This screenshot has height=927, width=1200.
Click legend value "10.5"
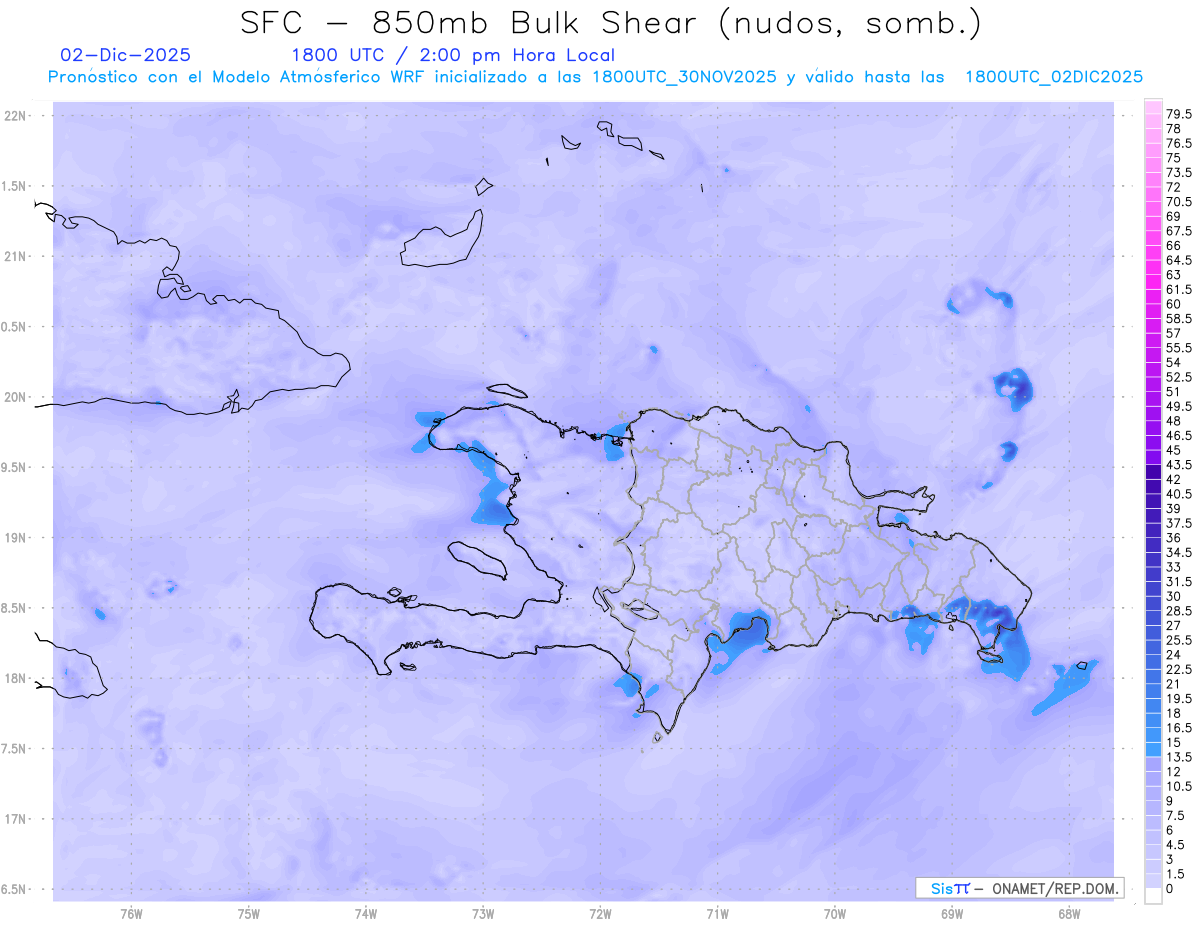pos(1179,786)
